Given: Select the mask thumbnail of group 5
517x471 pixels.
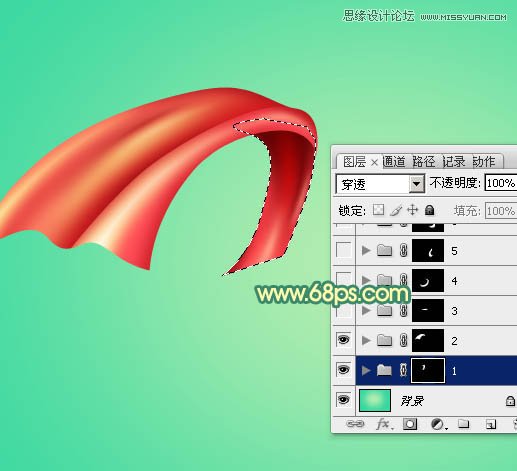Looking at the screenshot, I should pos(428,250).
